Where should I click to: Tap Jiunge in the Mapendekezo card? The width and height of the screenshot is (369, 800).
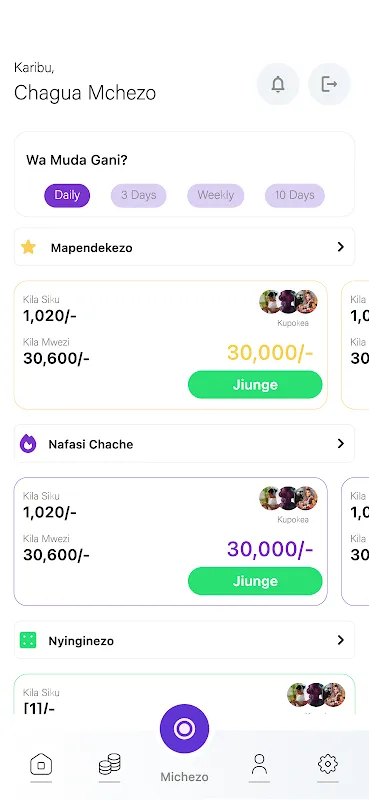tap(255, 385)
